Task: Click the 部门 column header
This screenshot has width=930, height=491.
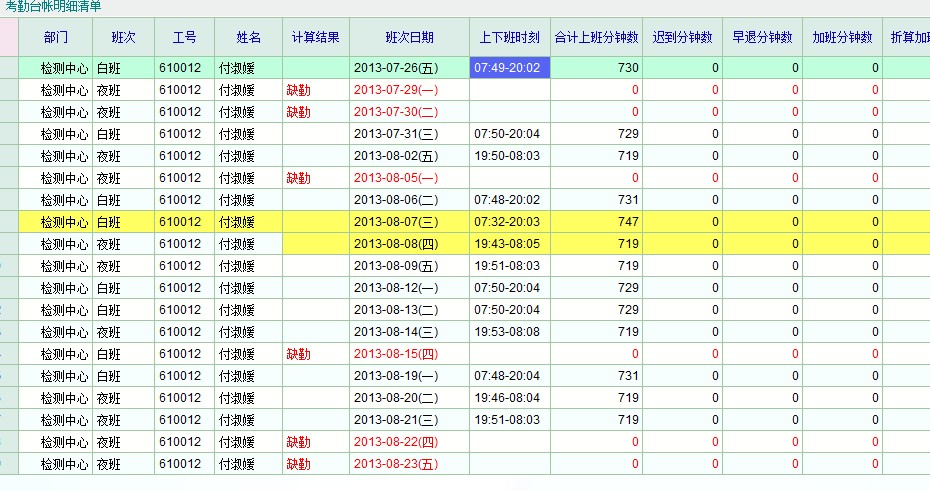Action: [x=56, y=38]
